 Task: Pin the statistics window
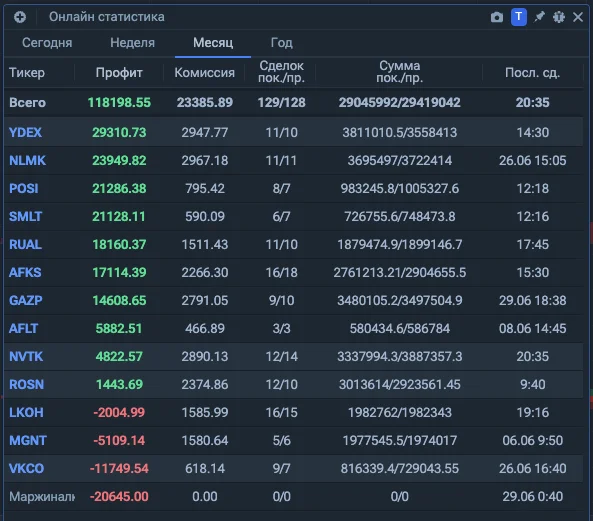tap(539, 17)
